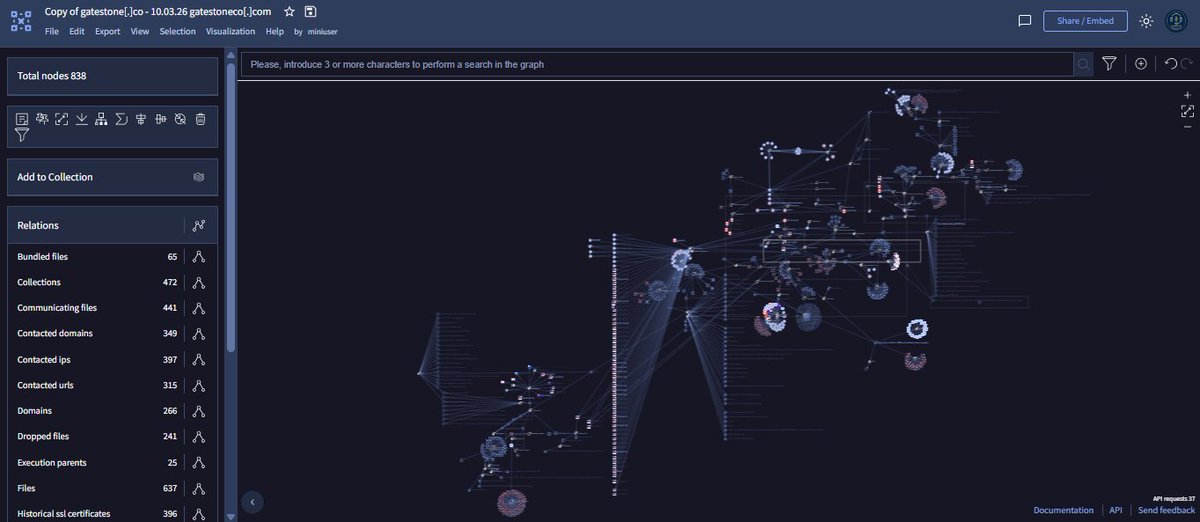Click the graph title text
This screenshot has height=522, width=1200.
158,11
